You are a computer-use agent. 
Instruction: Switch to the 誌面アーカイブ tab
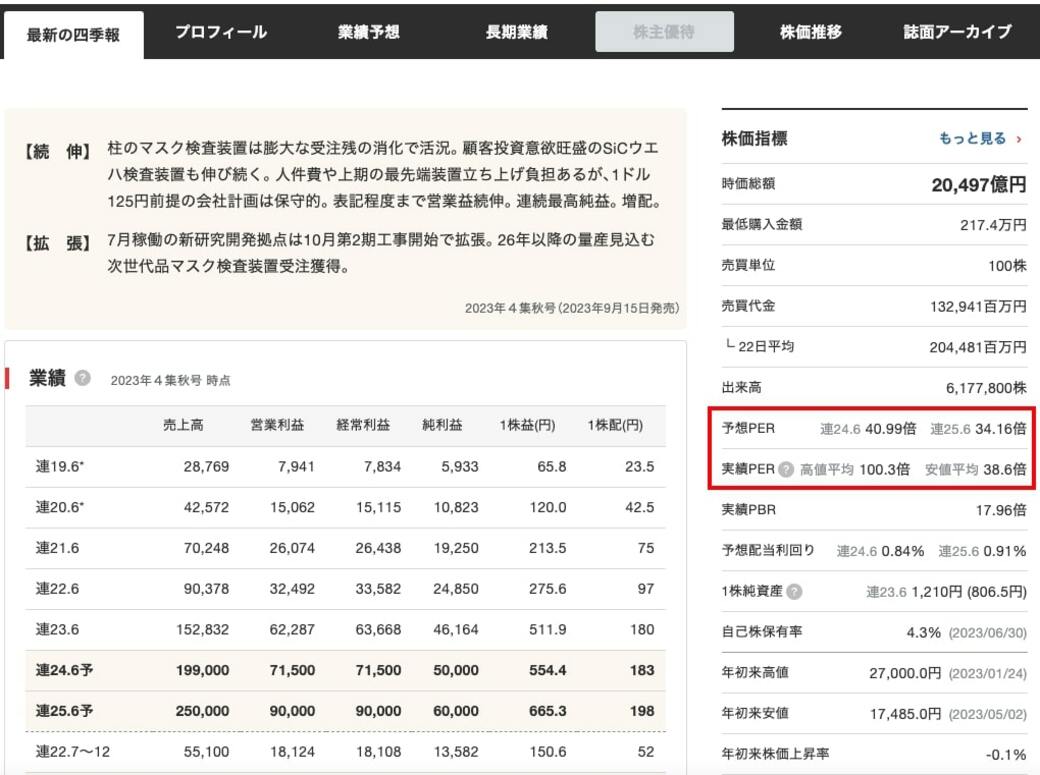pos(957,32)
